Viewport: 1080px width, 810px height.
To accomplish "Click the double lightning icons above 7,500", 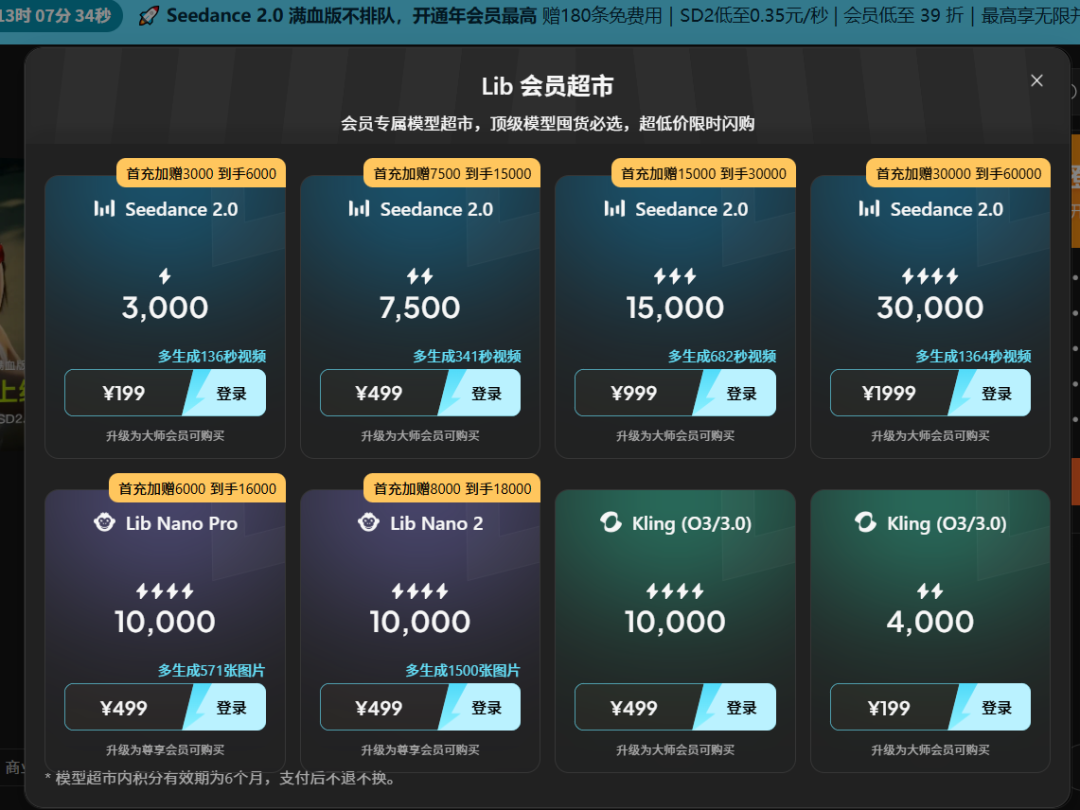I will tap(419, 276).
